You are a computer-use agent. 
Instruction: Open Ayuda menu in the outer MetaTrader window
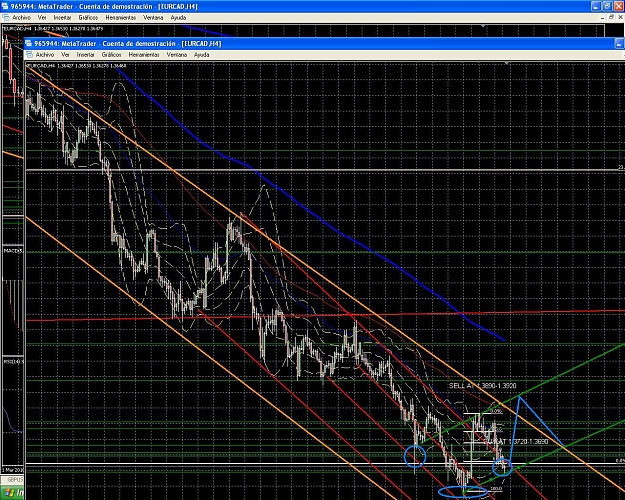(178, 18)
